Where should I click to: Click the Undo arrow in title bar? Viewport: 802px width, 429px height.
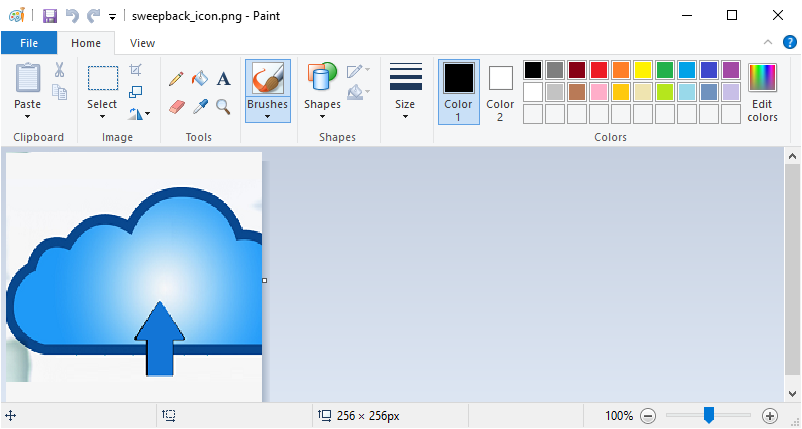click(72, 16)
